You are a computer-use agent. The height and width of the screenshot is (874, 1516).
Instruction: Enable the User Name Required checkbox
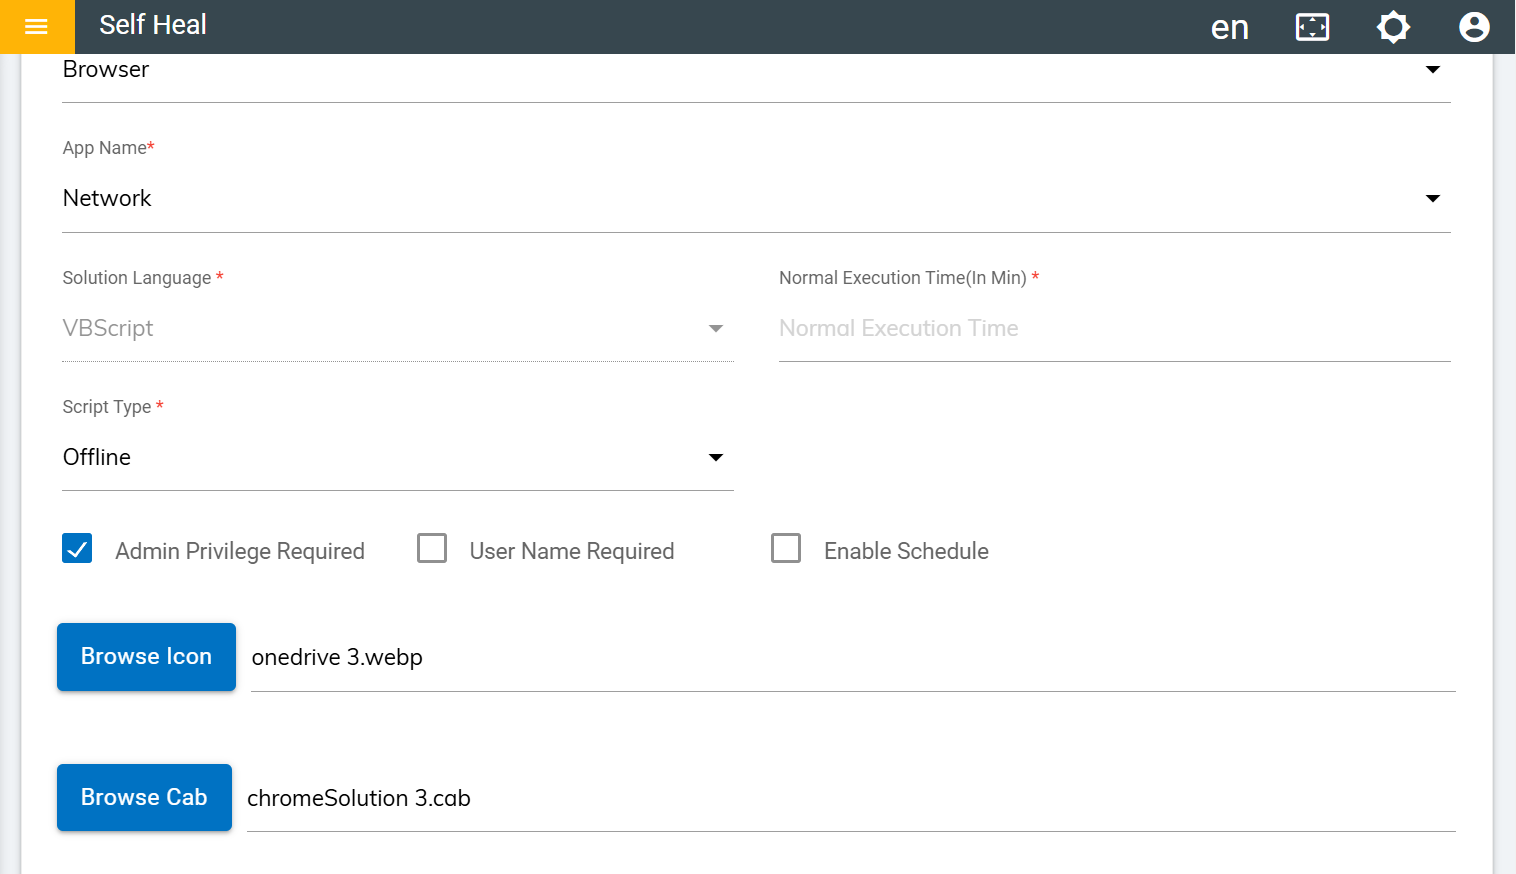coord(432,549)
